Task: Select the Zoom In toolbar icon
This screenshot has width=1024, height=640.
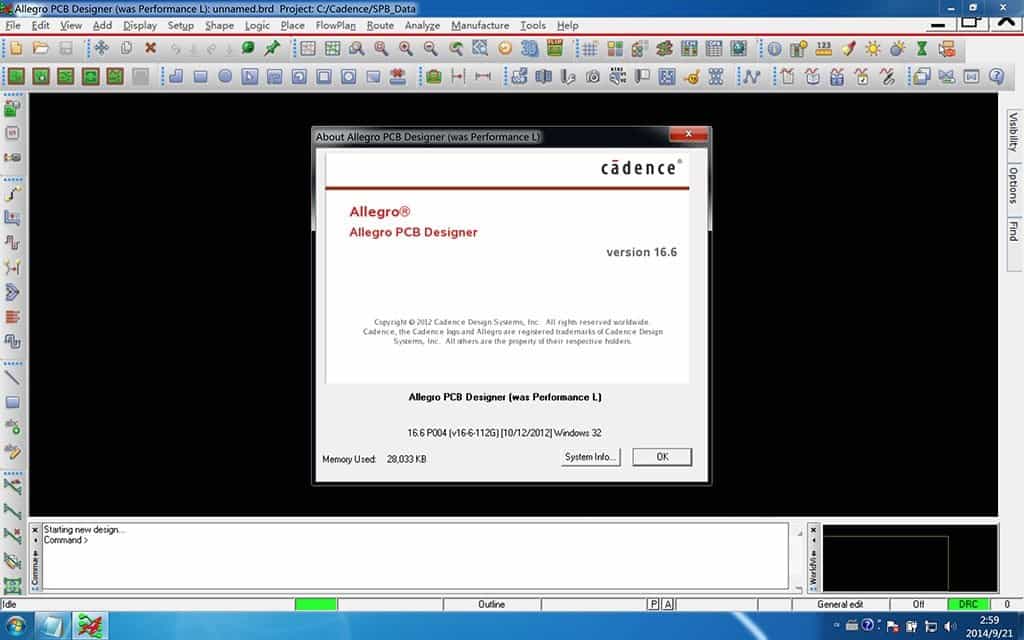Action: pyautogui.click(x=405, y=47)
